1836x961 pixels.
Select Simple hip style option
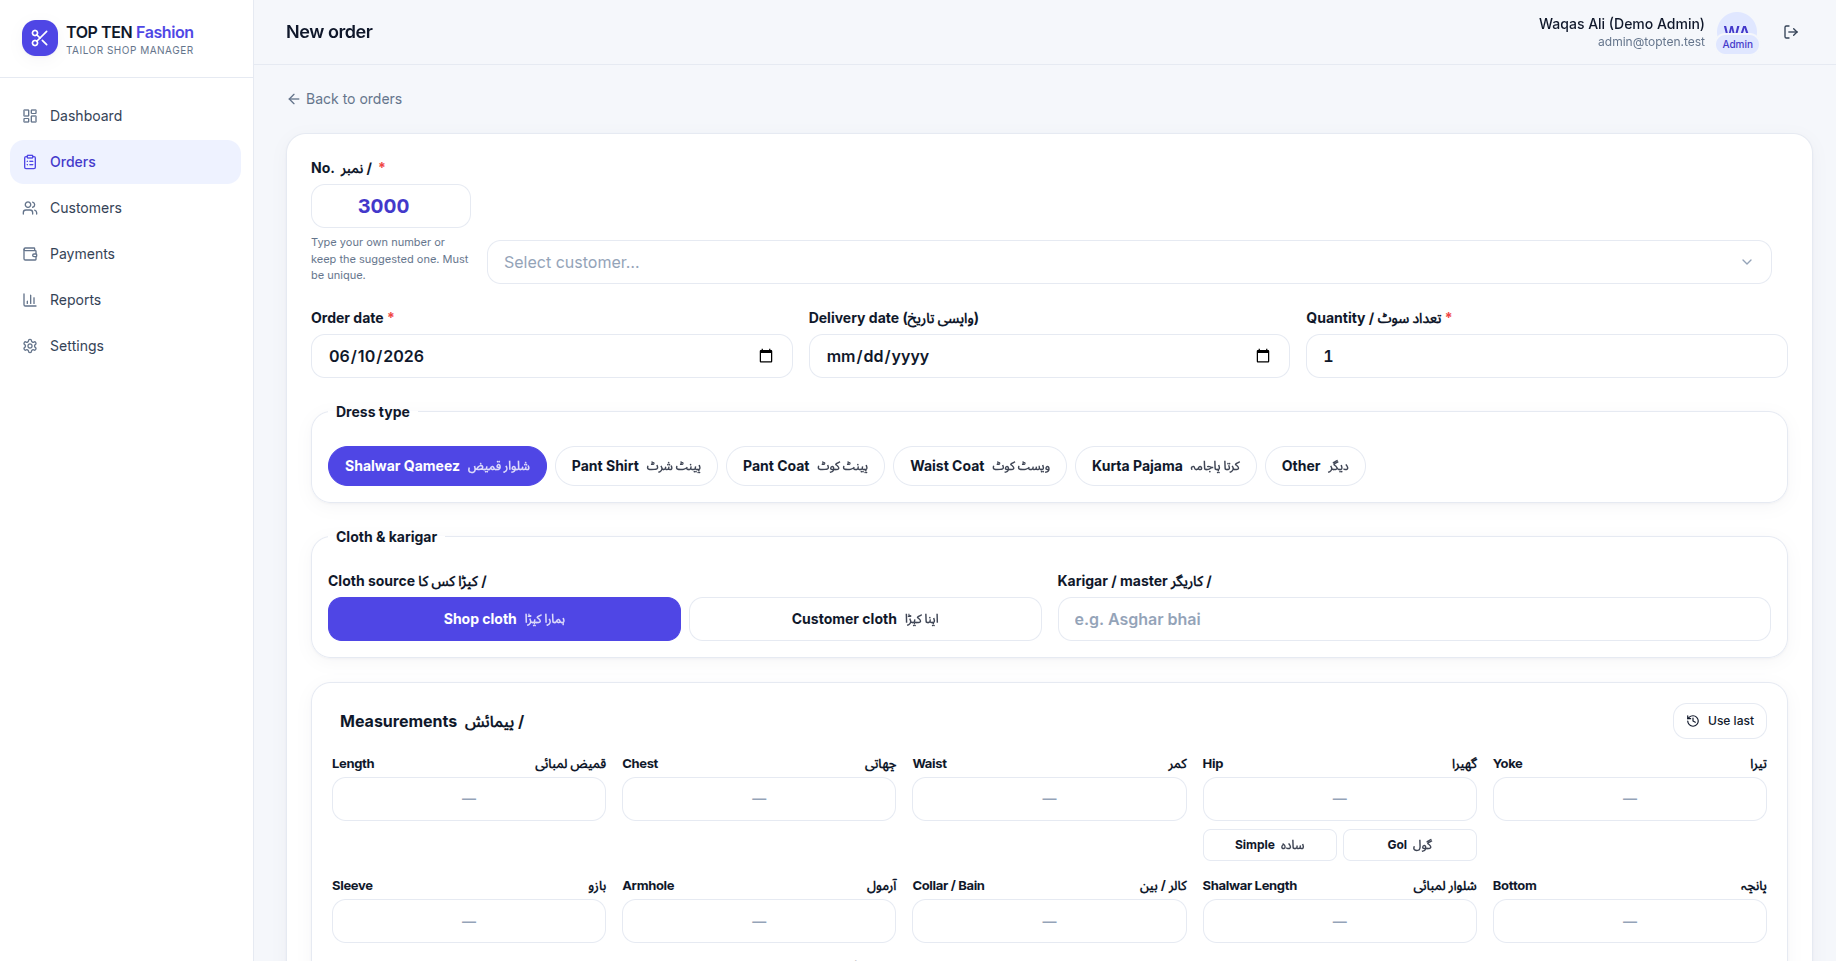(x=1269, y=845)
